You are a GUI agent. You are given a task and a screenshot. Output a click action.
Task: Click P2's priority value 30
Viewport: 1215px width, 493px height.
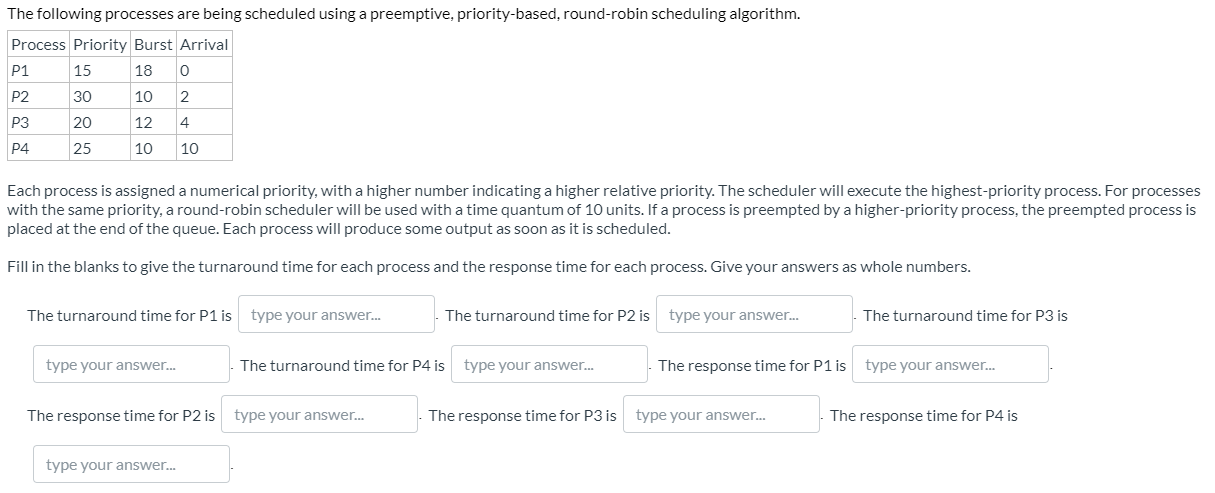coord(101,96)
